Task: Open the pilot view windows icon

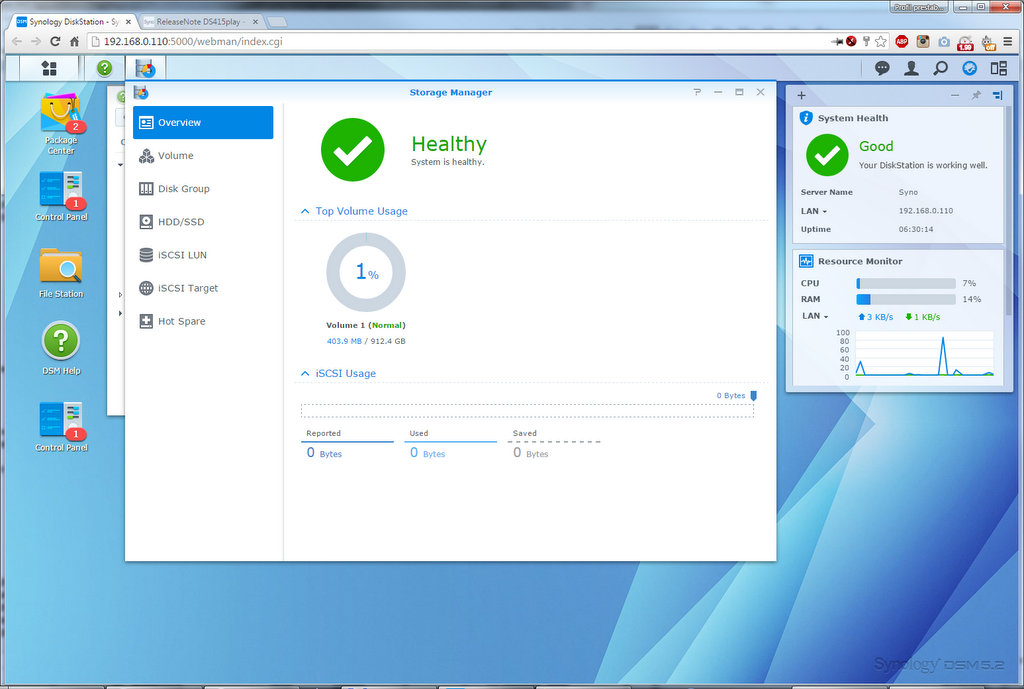Action: click(999, 68)
